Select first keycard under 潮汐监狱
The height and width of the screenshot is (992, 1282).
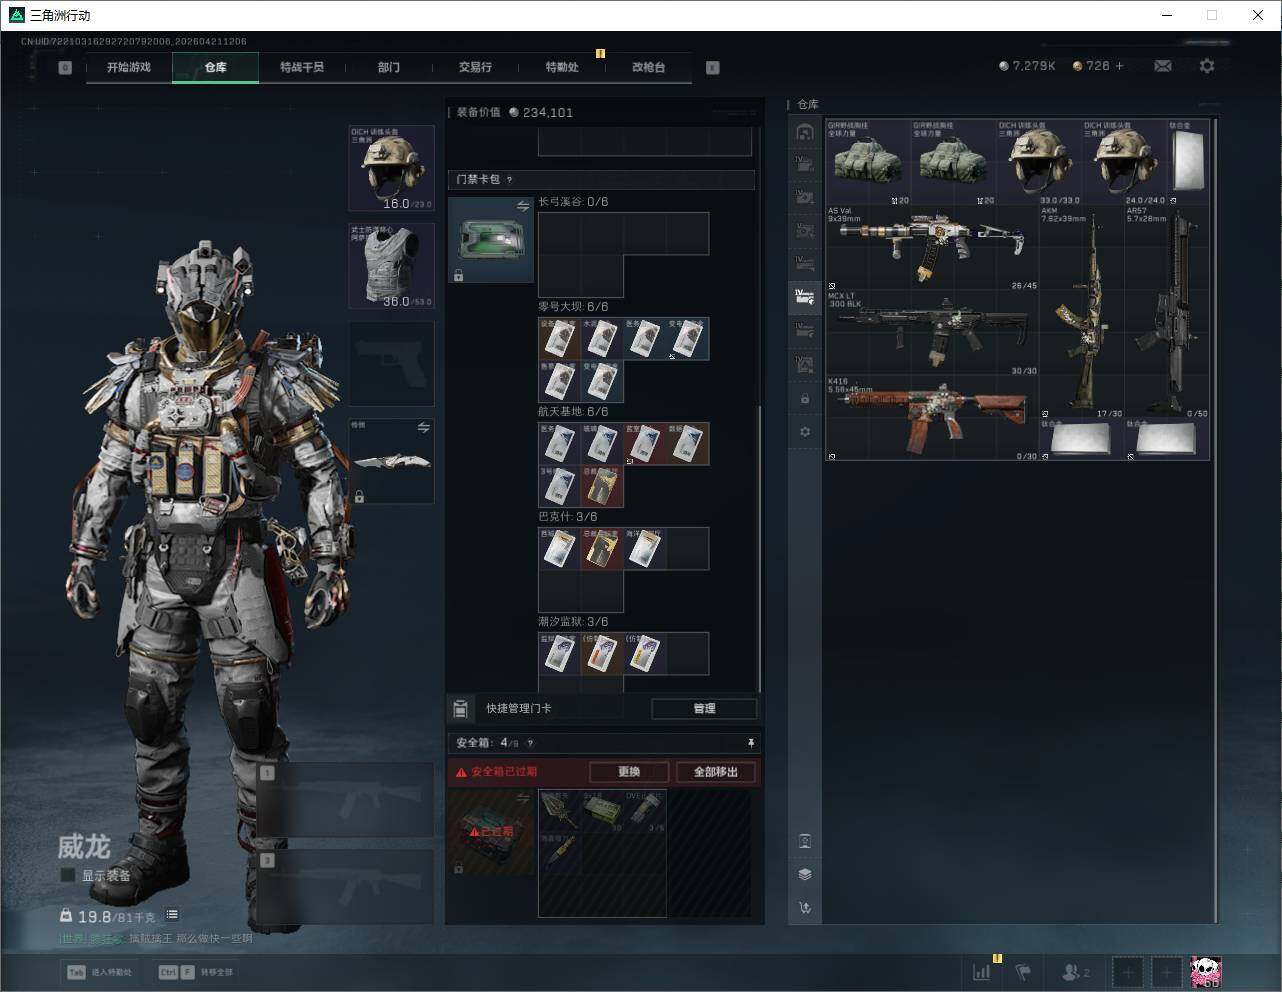(x=559, y=653)
